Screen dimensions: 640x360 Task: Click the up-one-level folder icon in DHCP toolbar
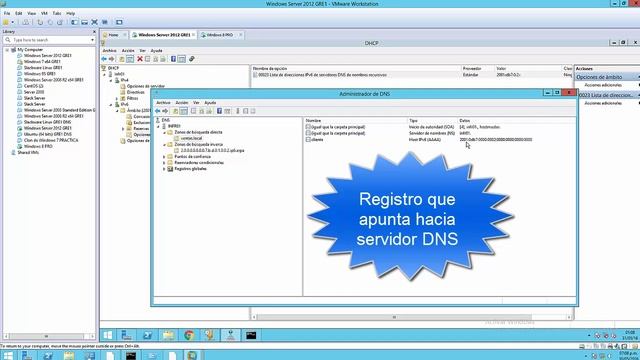122,59
